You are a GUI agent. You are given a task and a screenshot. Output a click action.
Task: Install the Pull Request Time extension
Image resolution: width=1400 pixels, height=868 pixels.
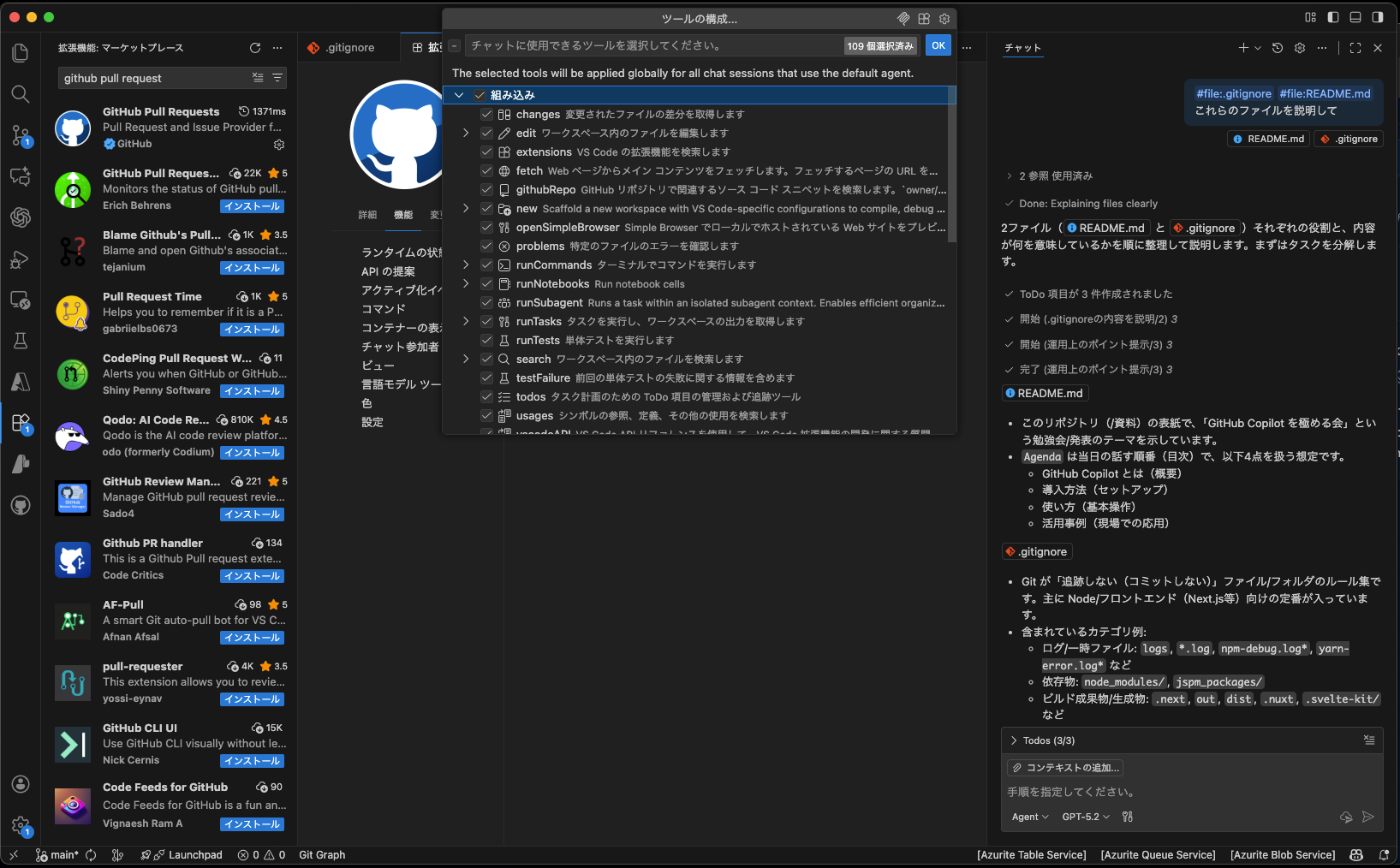click(x=252, y=329)
